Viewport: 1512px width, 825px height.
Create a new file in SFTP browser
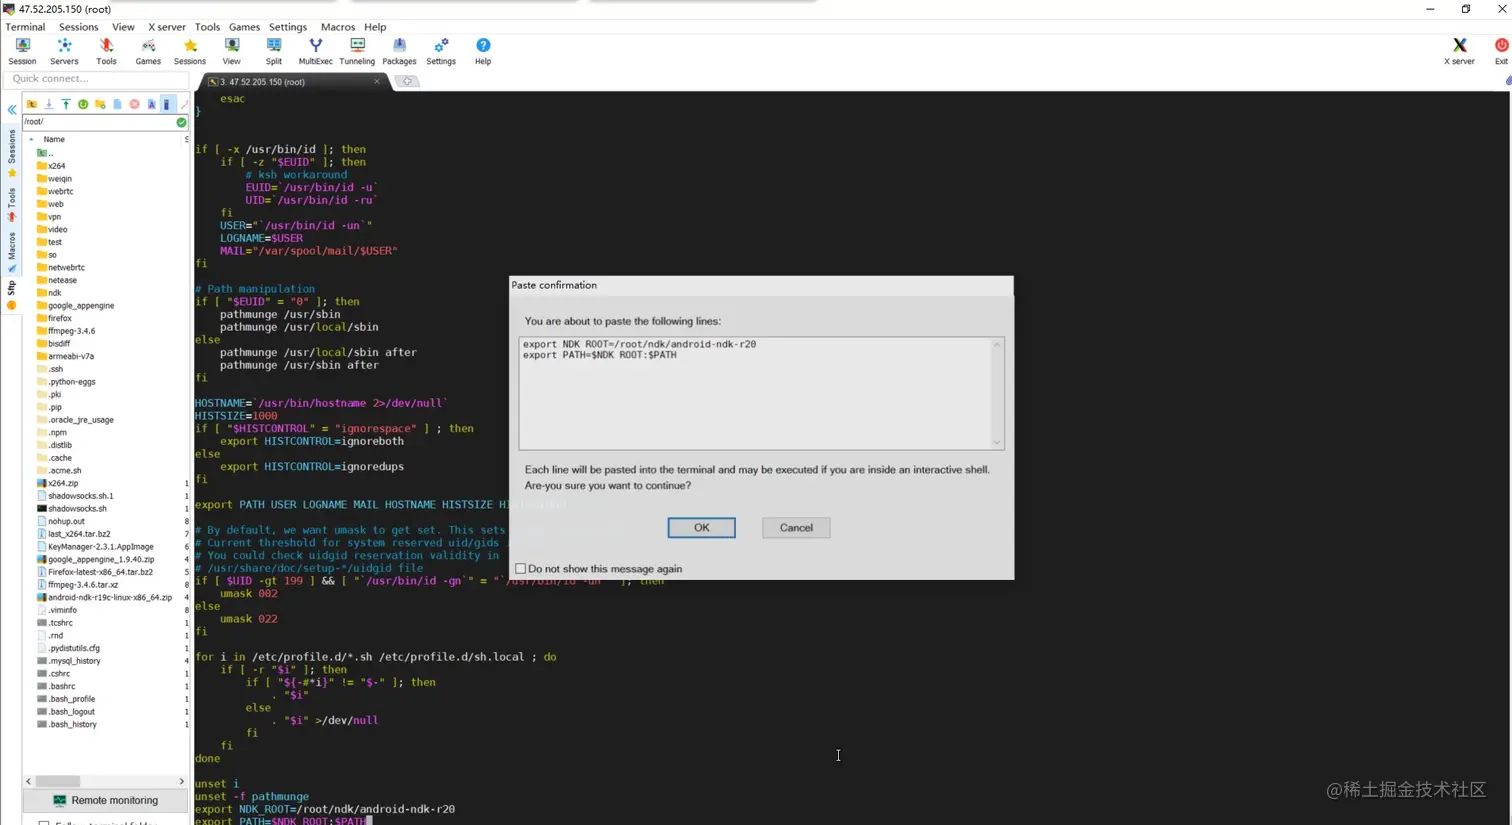[x=117, y=104]
